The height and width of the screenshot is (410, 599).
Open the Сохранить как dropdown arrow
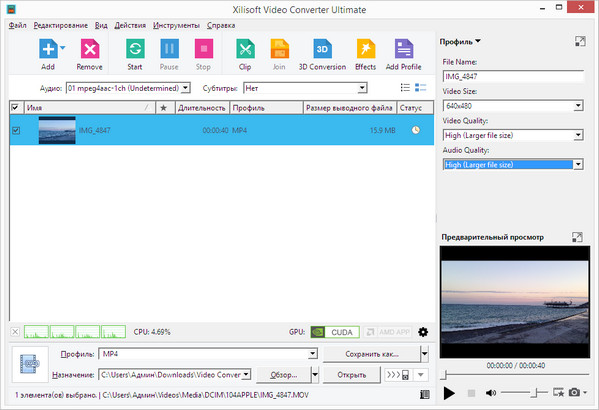pos(424,354)
